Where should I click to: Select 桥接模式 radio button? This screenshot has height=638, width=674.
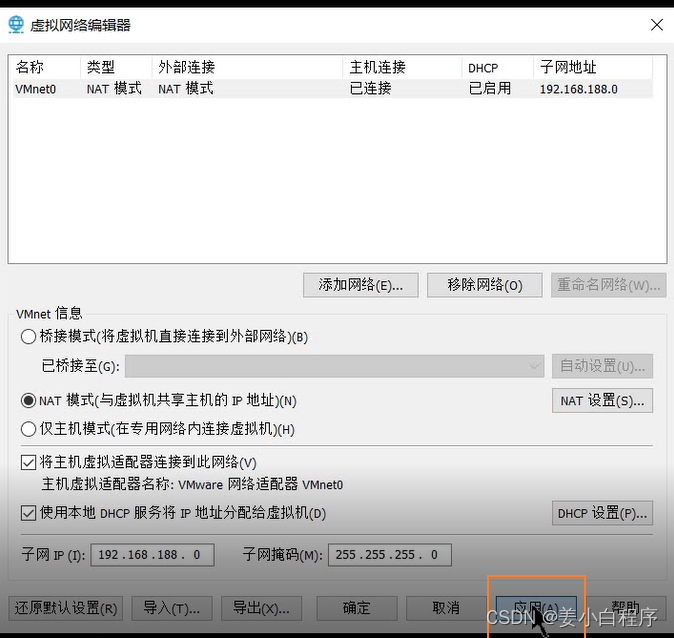click(28, 336)
